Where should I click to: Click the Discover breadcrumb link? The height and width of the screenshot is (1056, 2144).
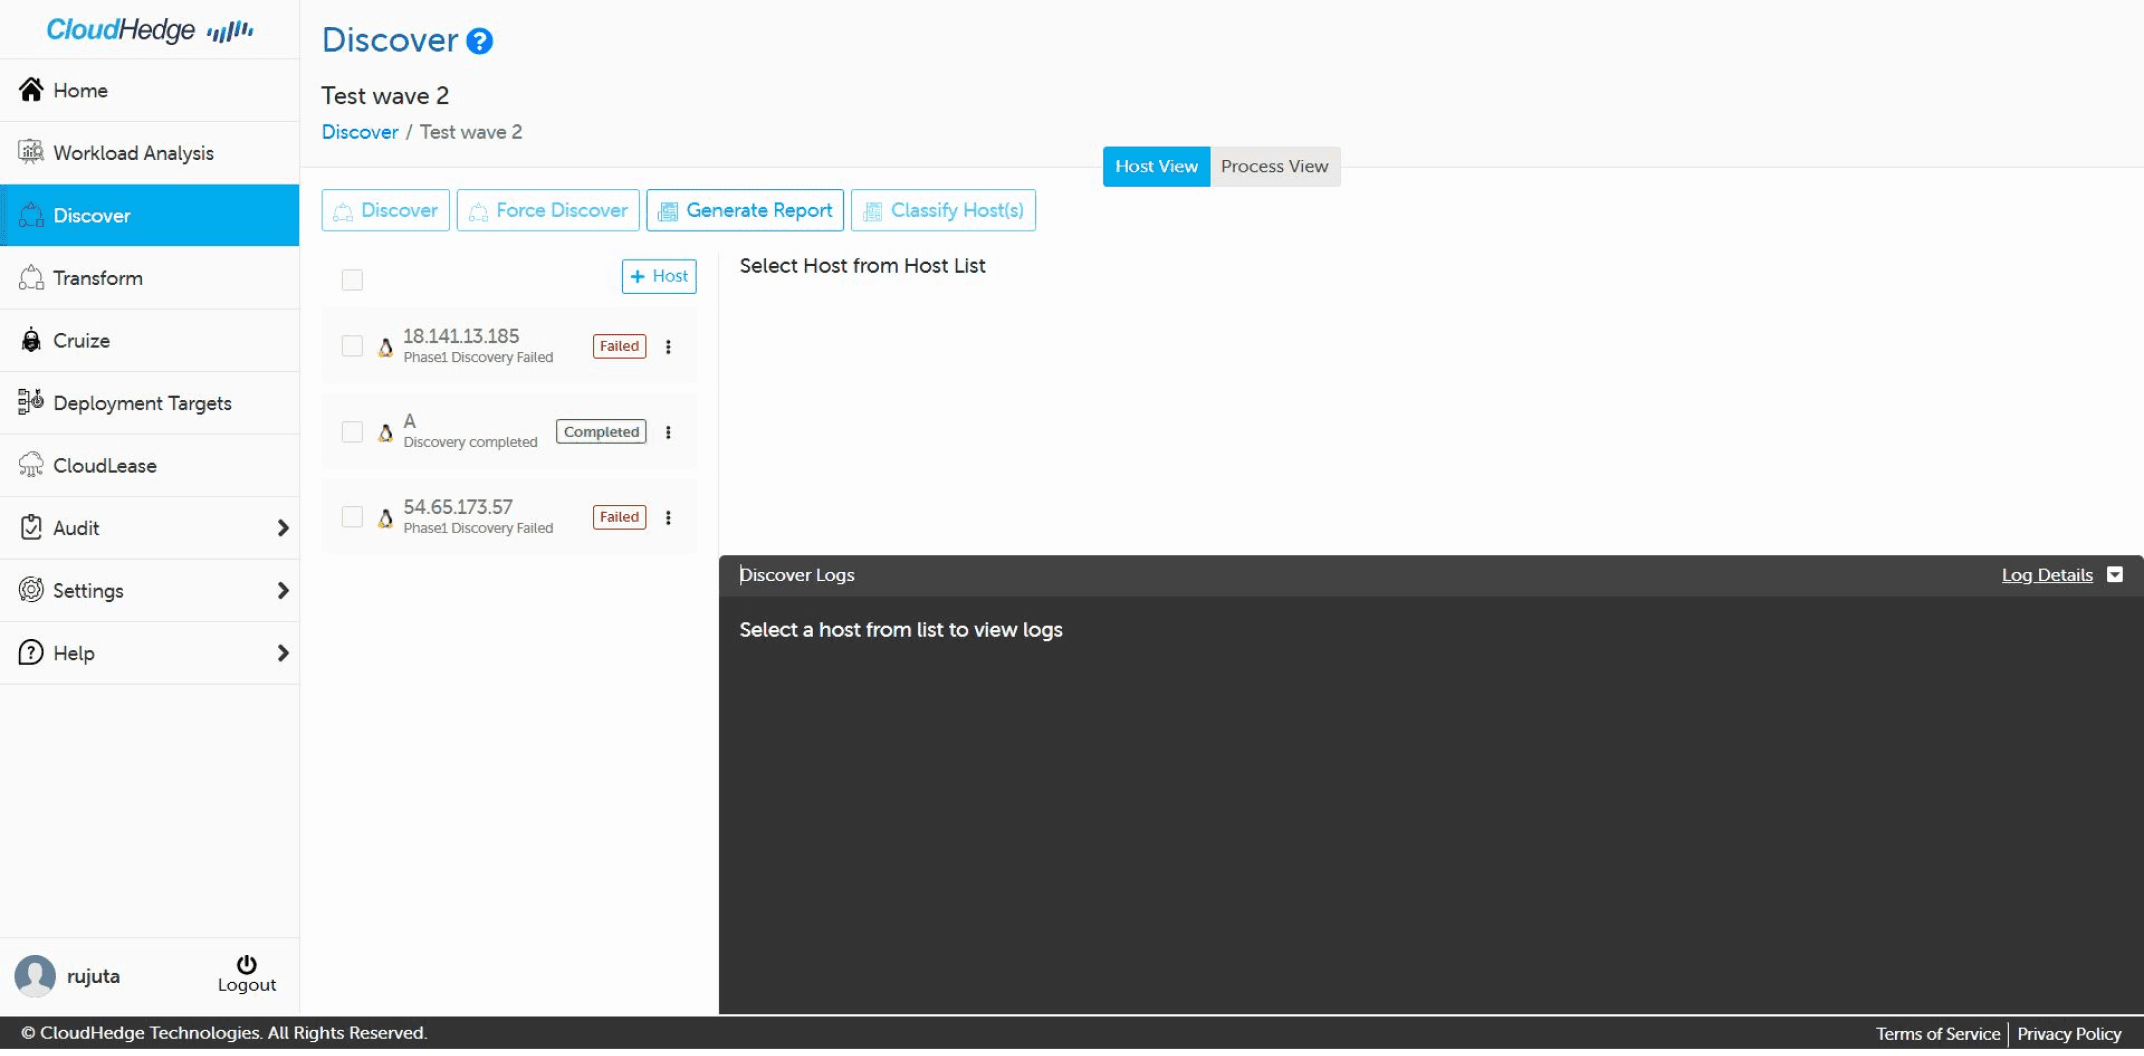coord(360,132)
